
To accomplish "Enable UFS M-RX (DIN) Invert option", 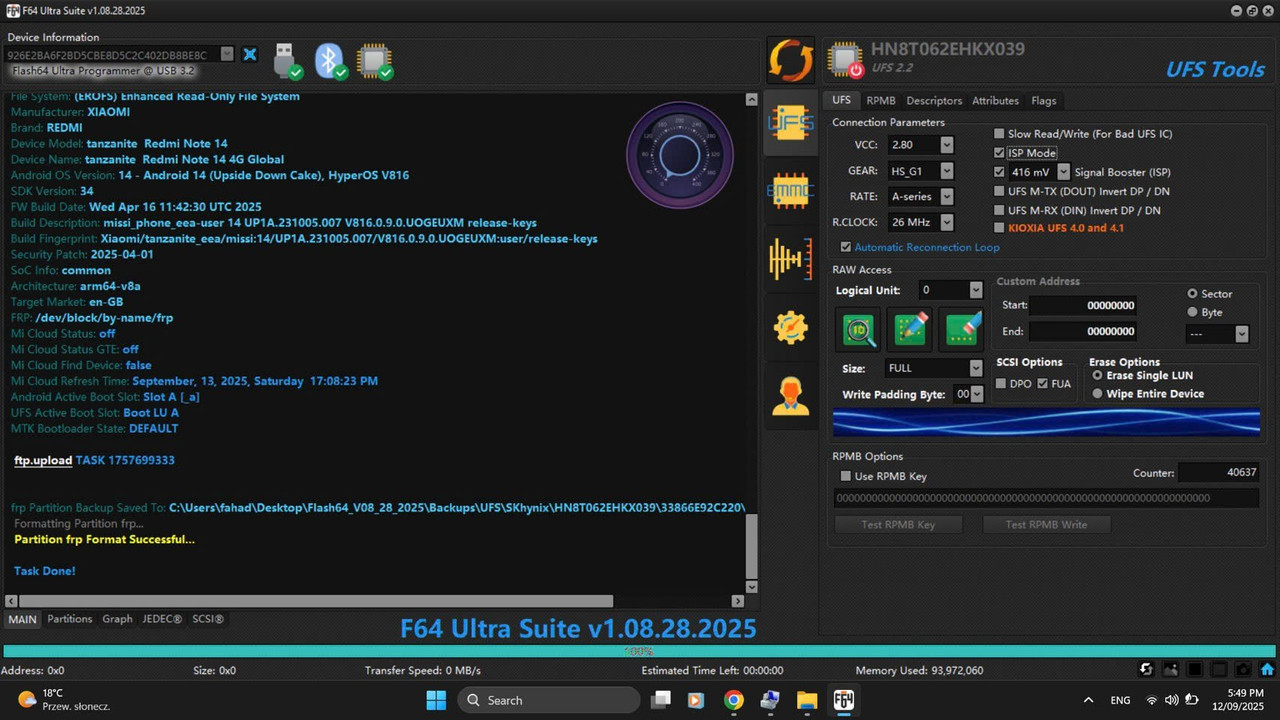I will click(x=999, y=210).
